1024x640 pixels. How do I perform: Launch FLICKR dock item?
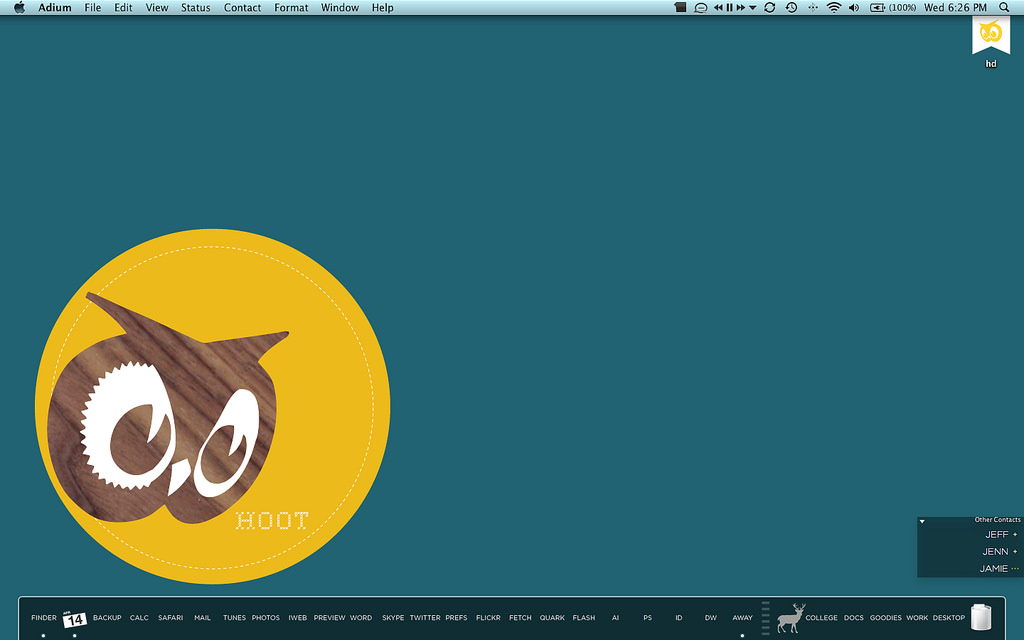488,618
